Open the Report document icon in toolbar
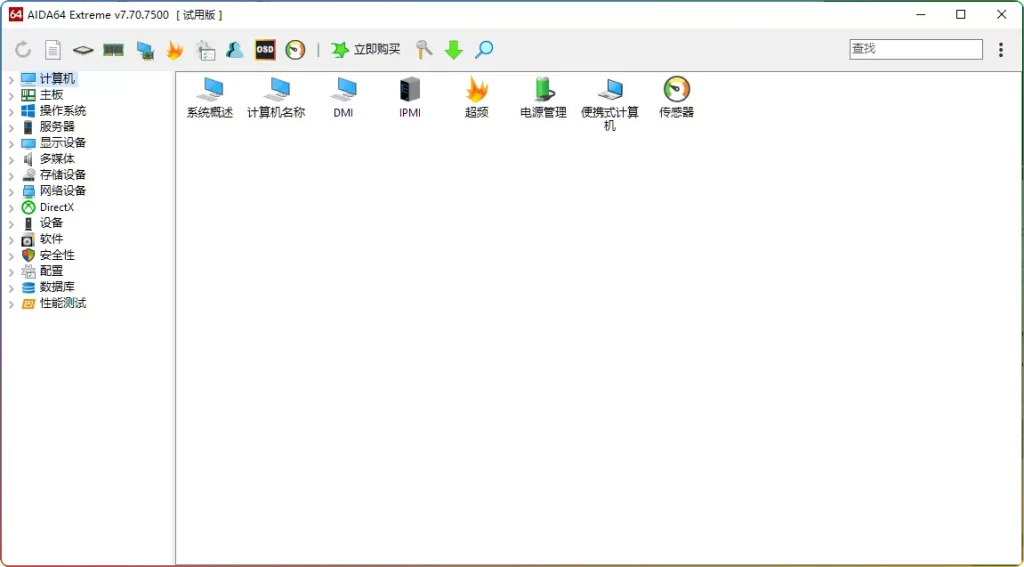The height and width of the screenshot is (567, 1024). tap(53, 50)
